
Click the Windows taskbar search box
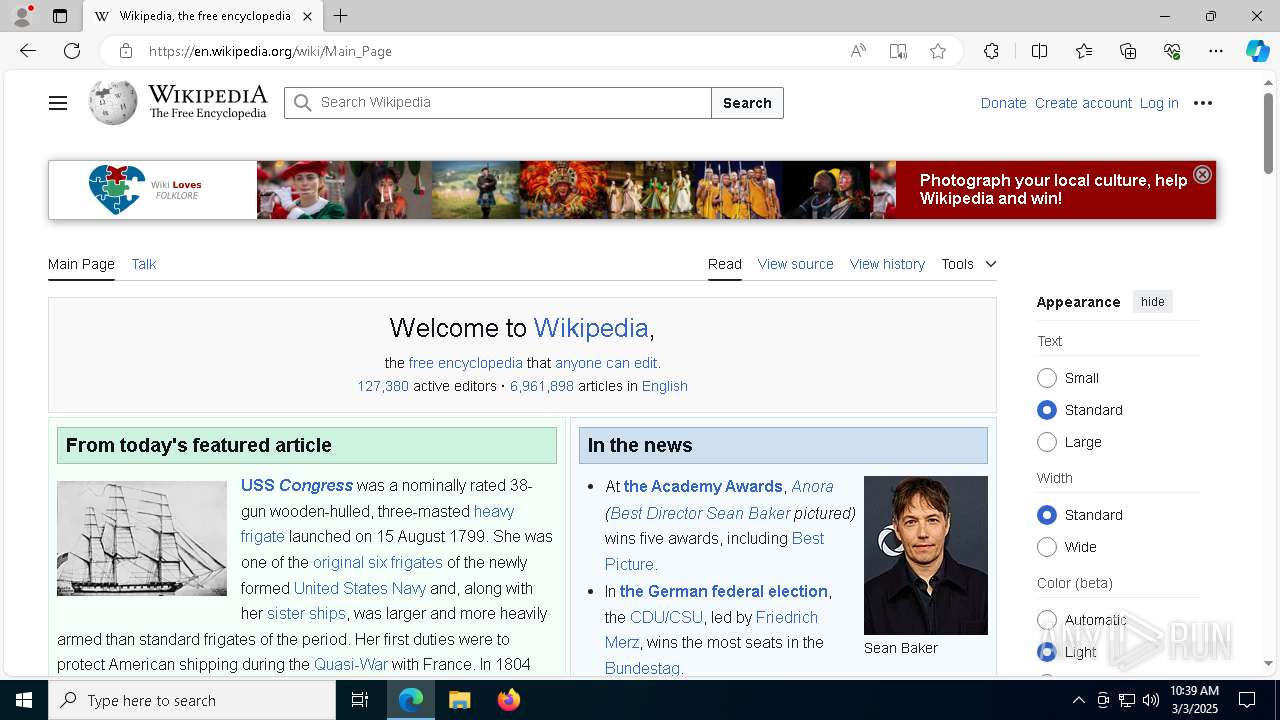pos(192,700)
